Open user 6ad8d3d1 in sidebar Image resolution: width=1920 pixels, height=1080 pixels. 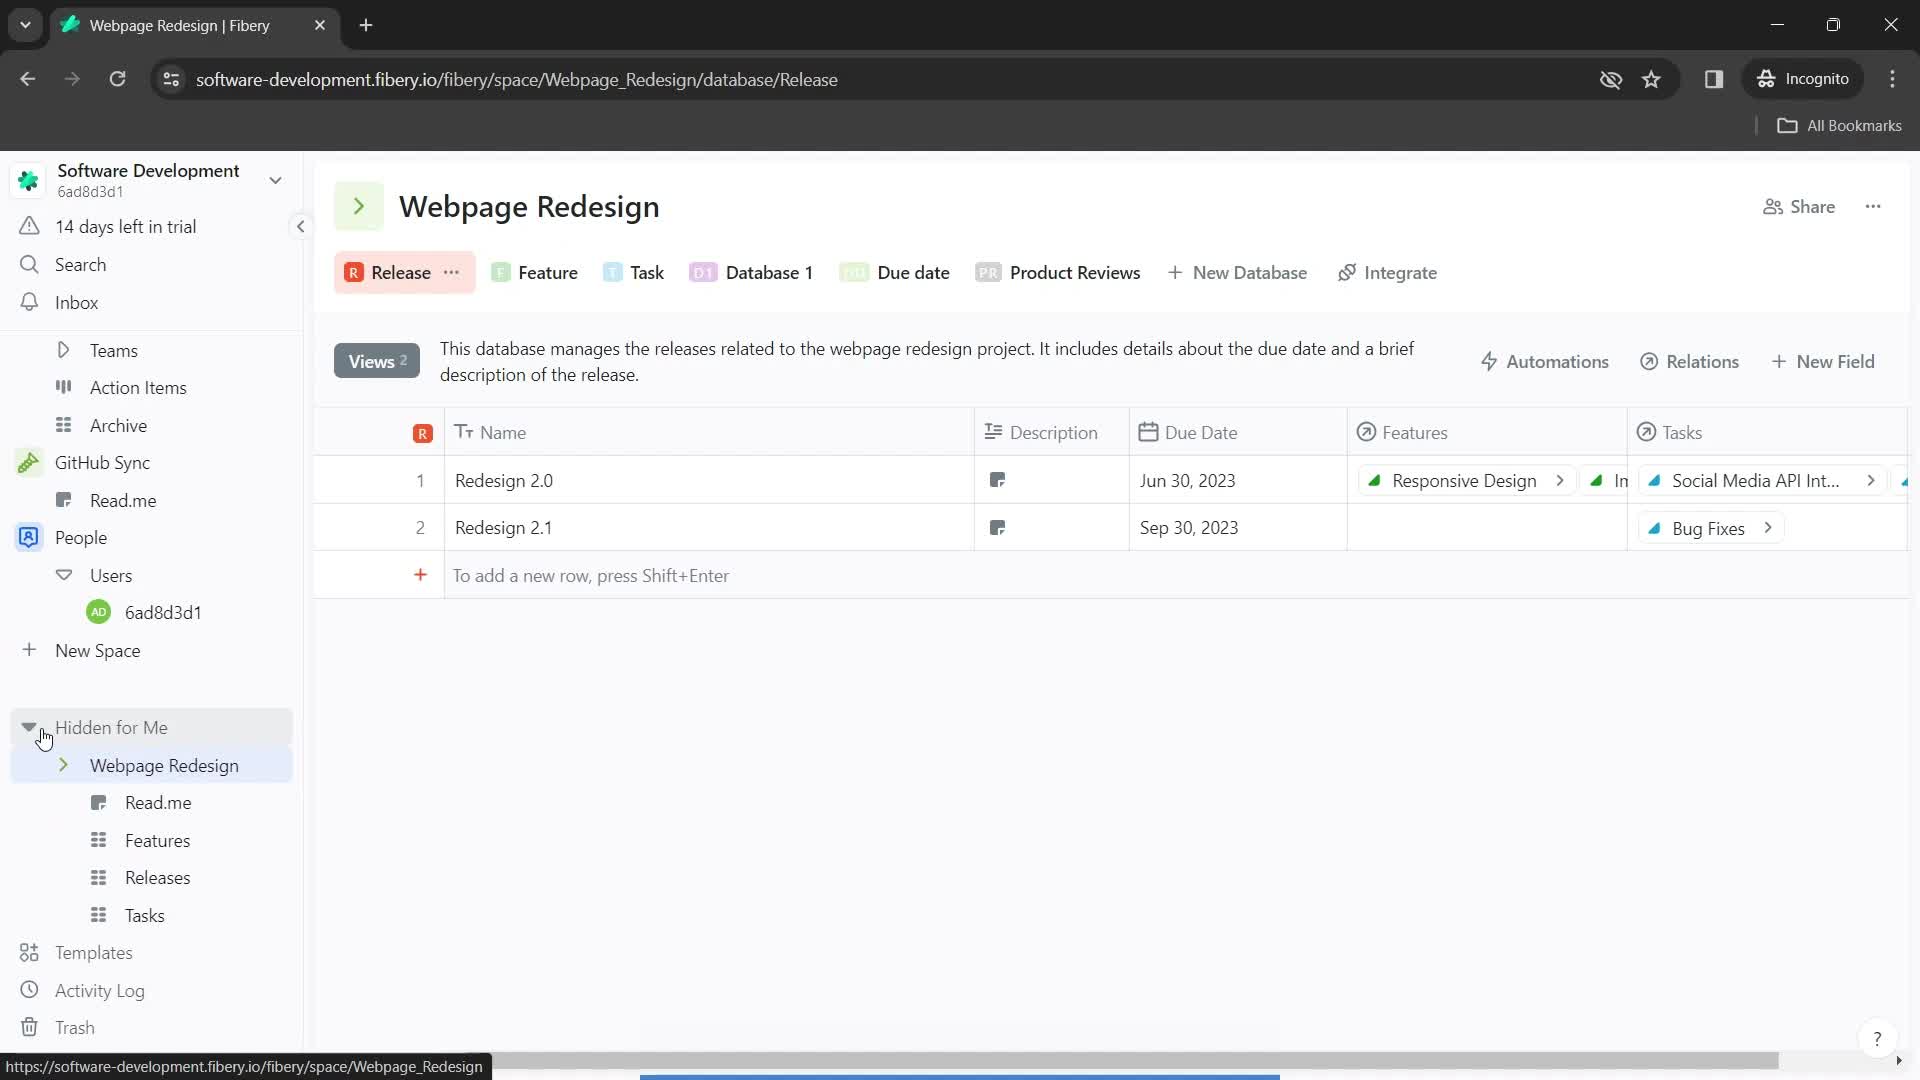tap(162, 613)
